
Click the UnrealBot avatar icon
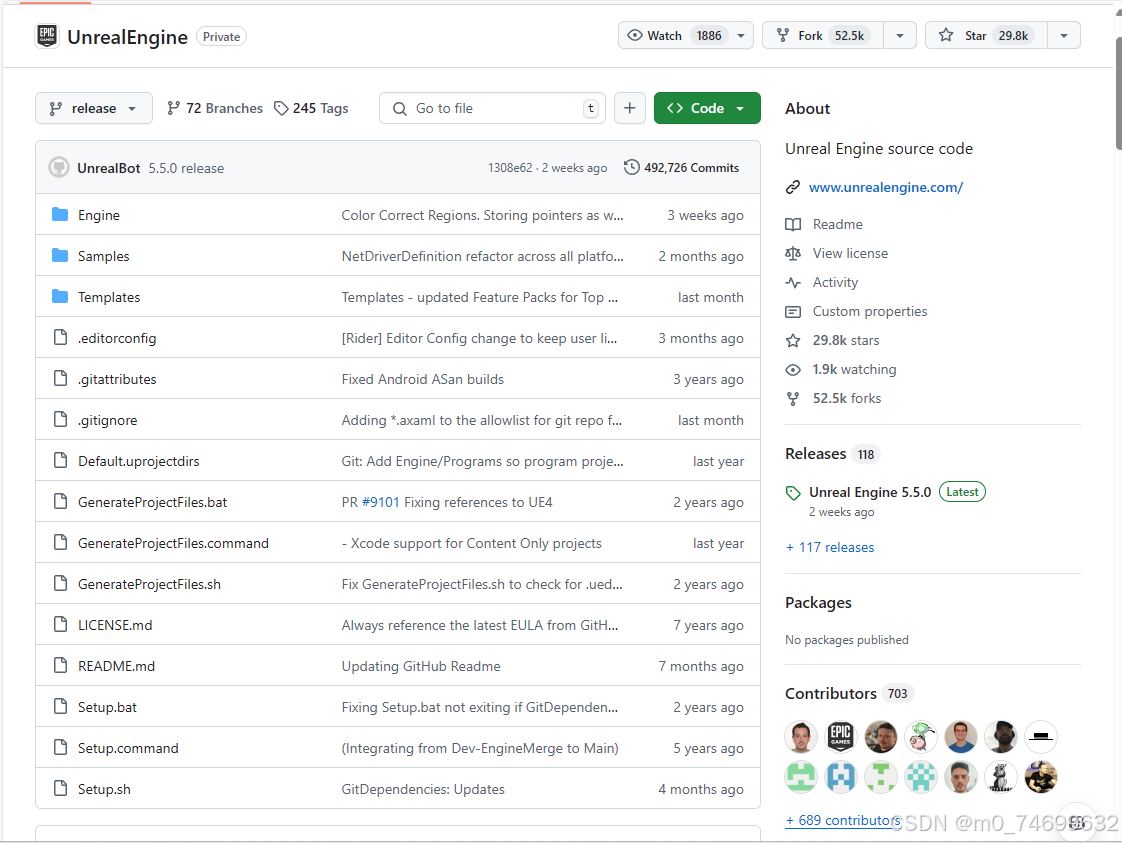click(59, 167)
